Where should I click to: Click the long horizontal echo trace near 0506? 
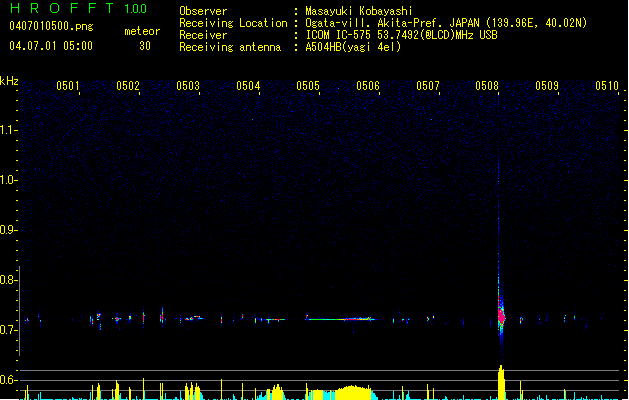pos(341,319)
